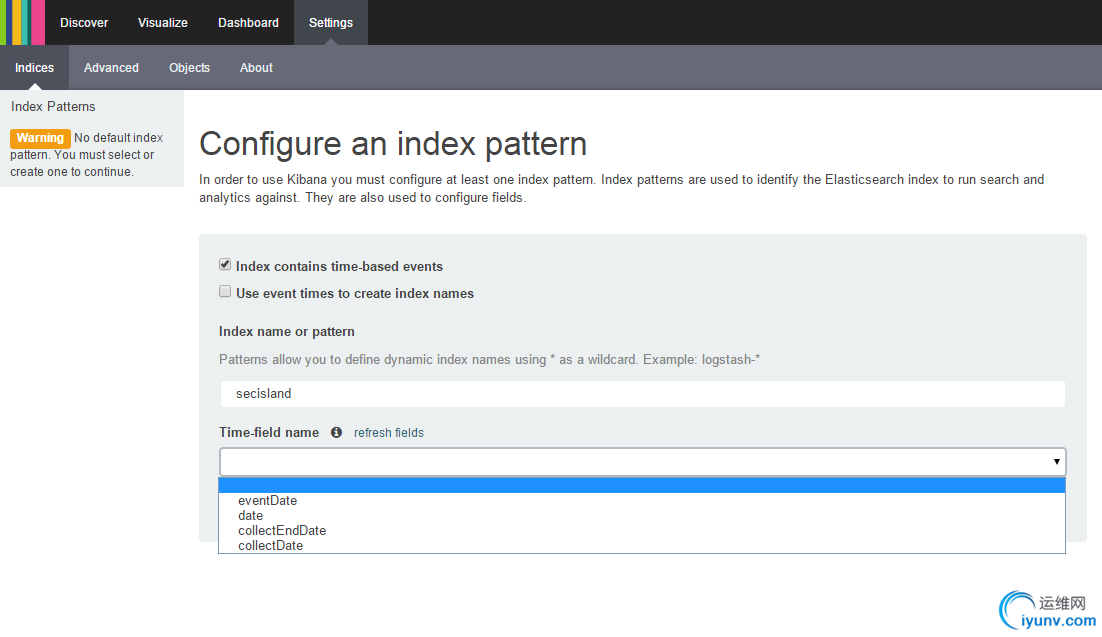
Task: Open the Advanced settings subtab
Action: 111,68
